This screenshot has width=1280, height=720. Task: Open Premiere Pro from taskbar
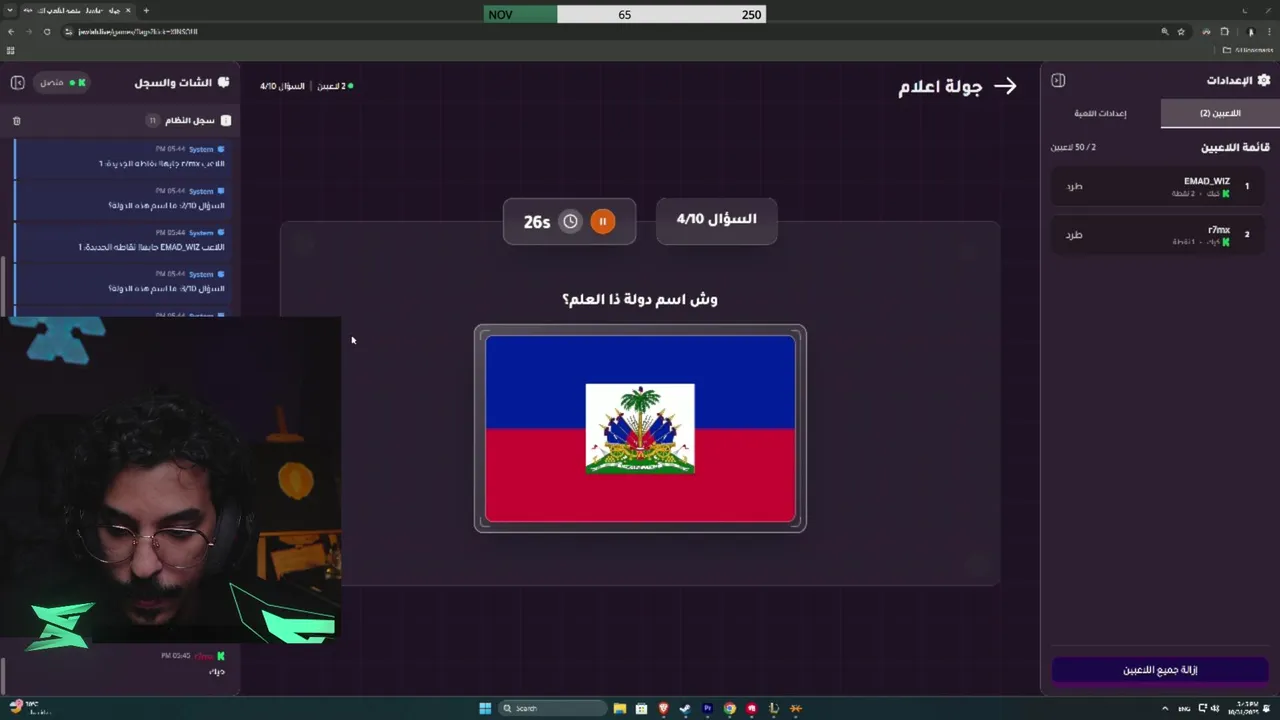click(707, 708)
